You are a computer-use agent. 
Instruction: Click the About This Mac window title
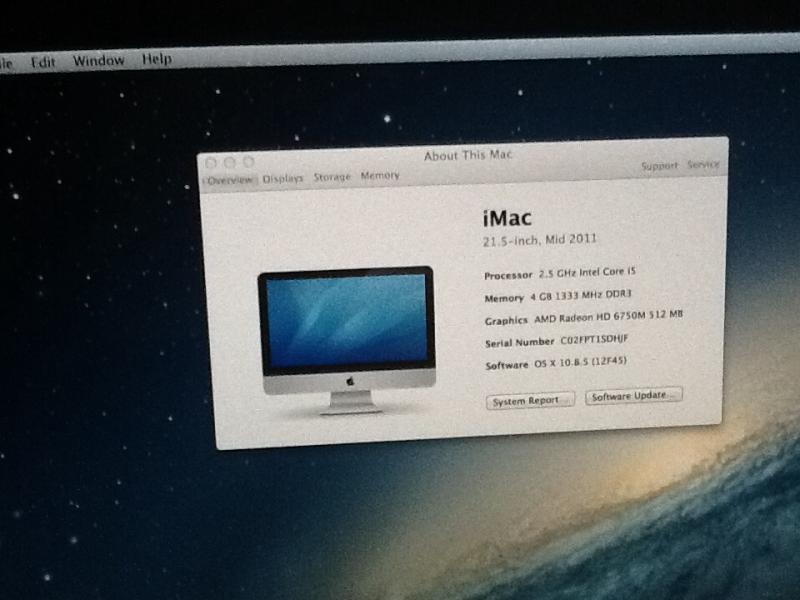[x=468, y=155]
